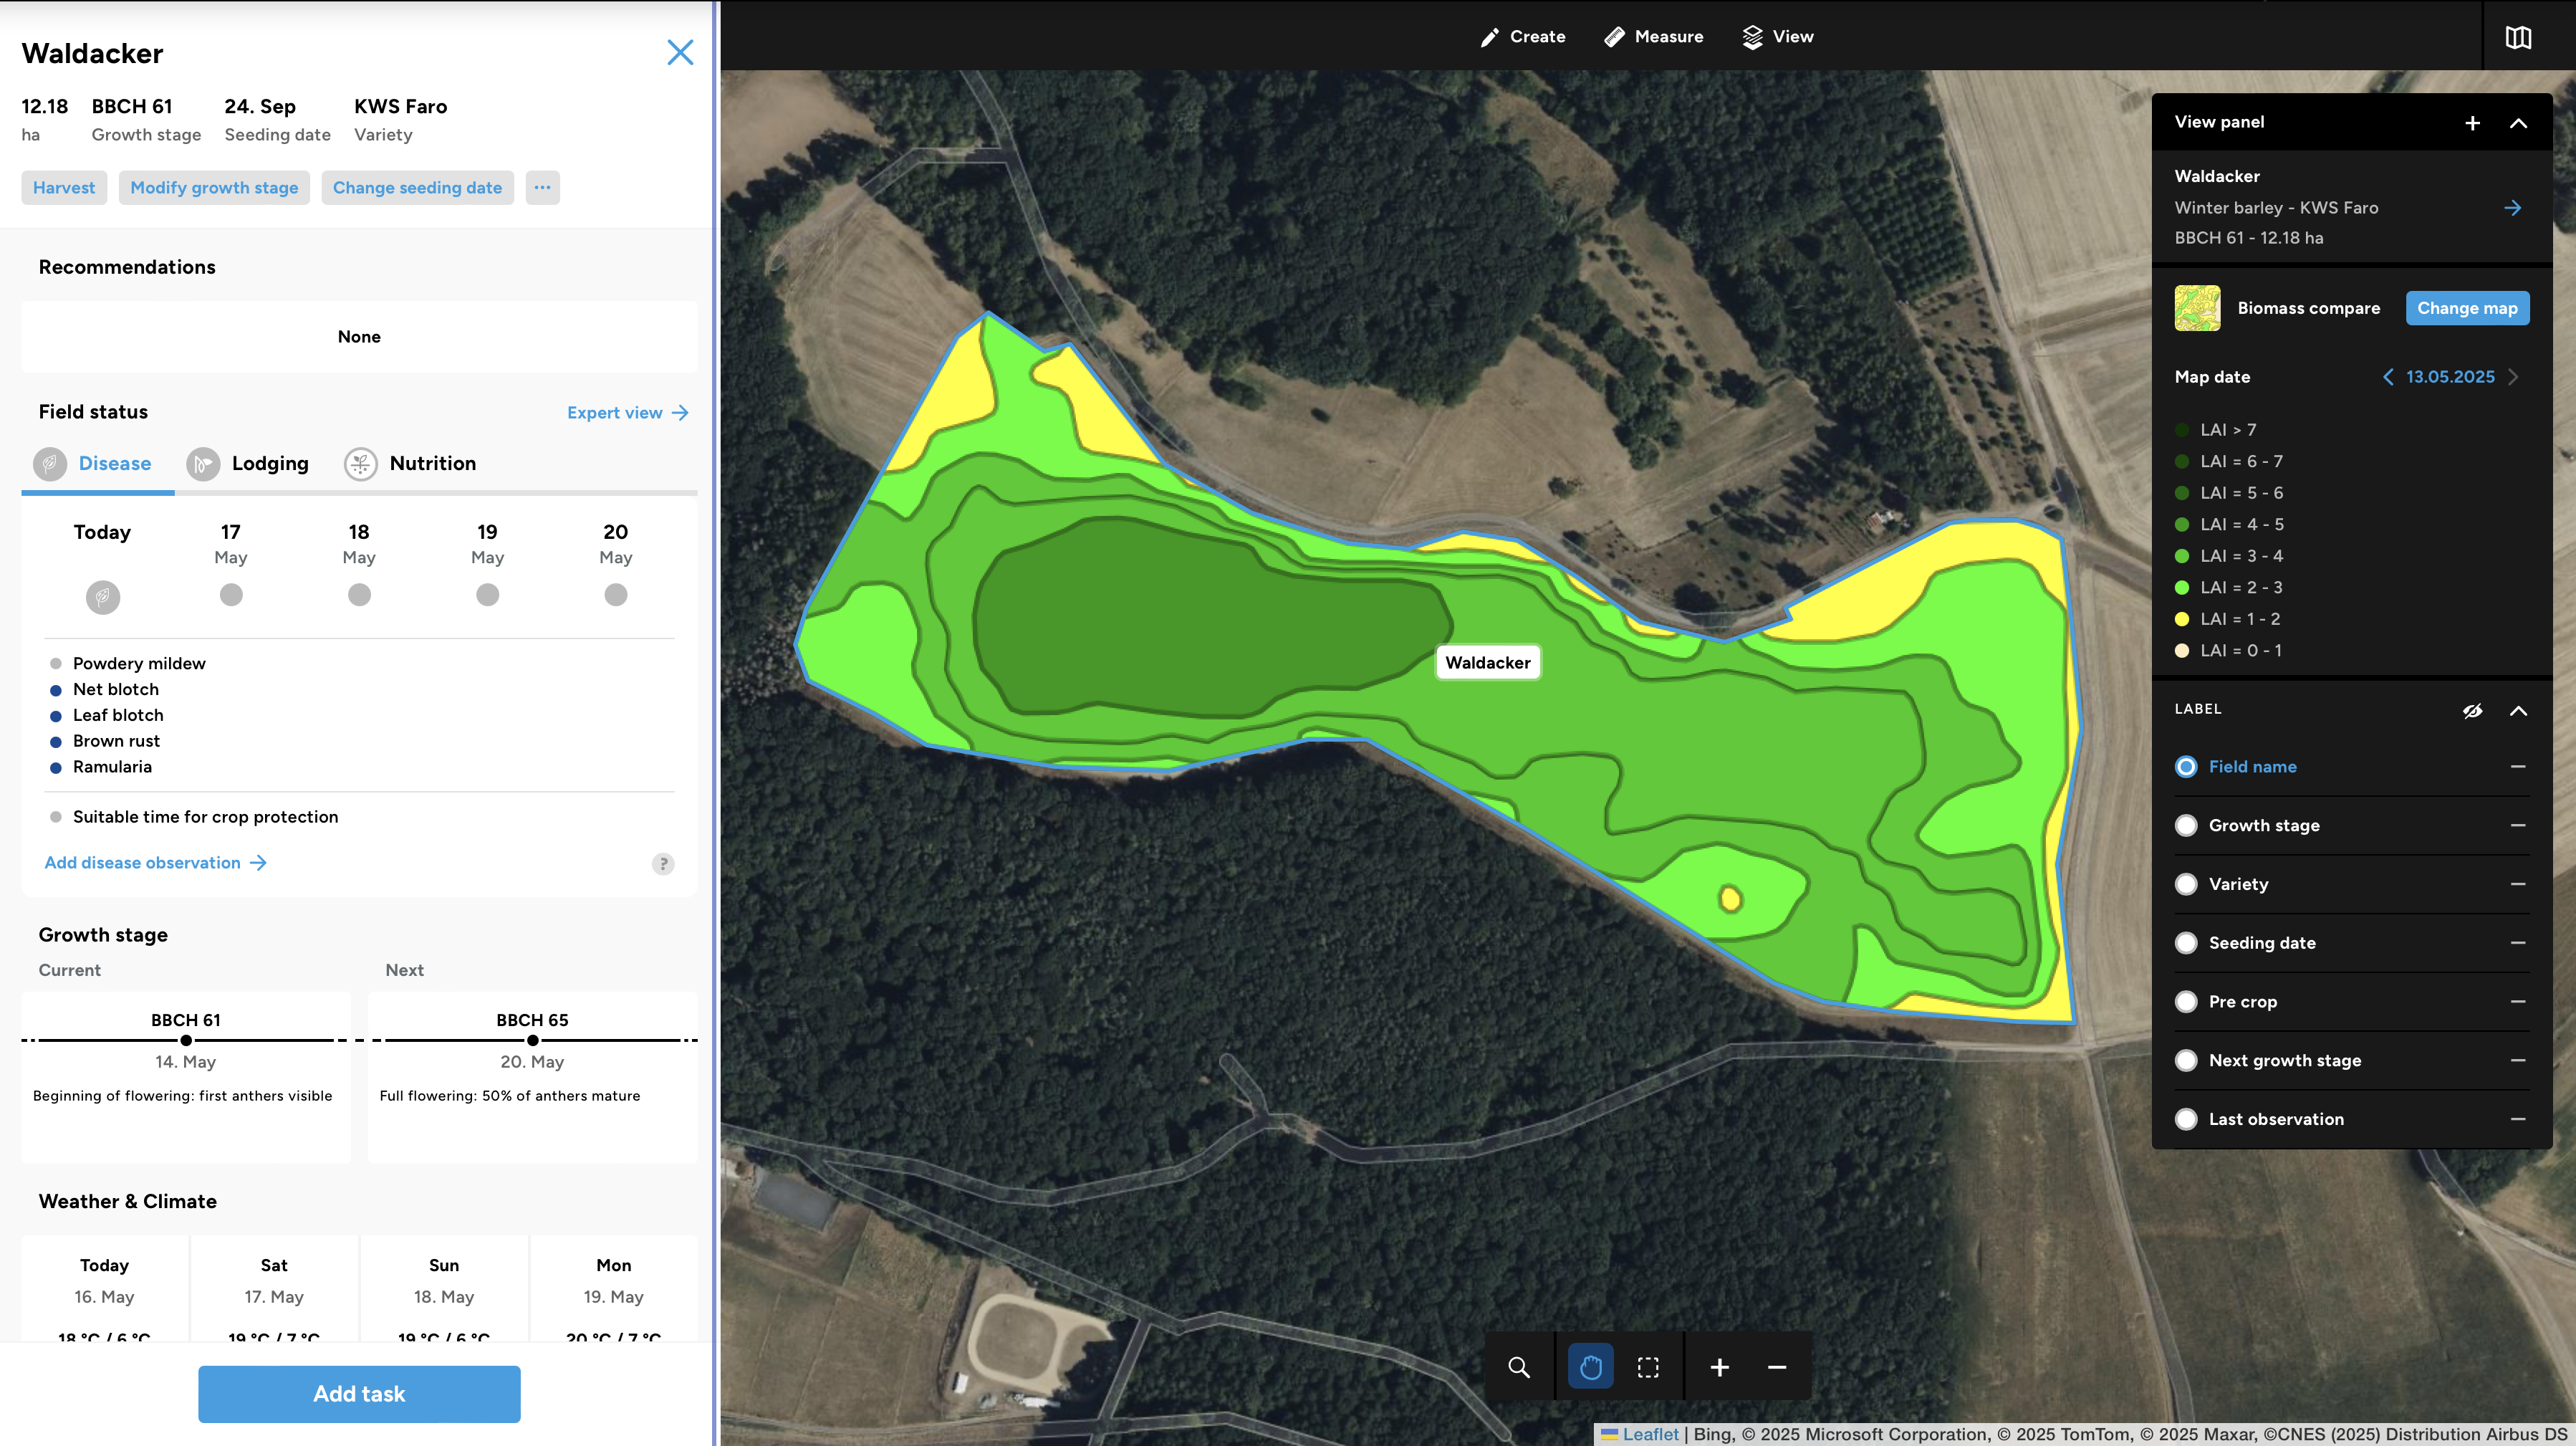
Task: Switch to the Disease tab
Action: pos(93,464)
